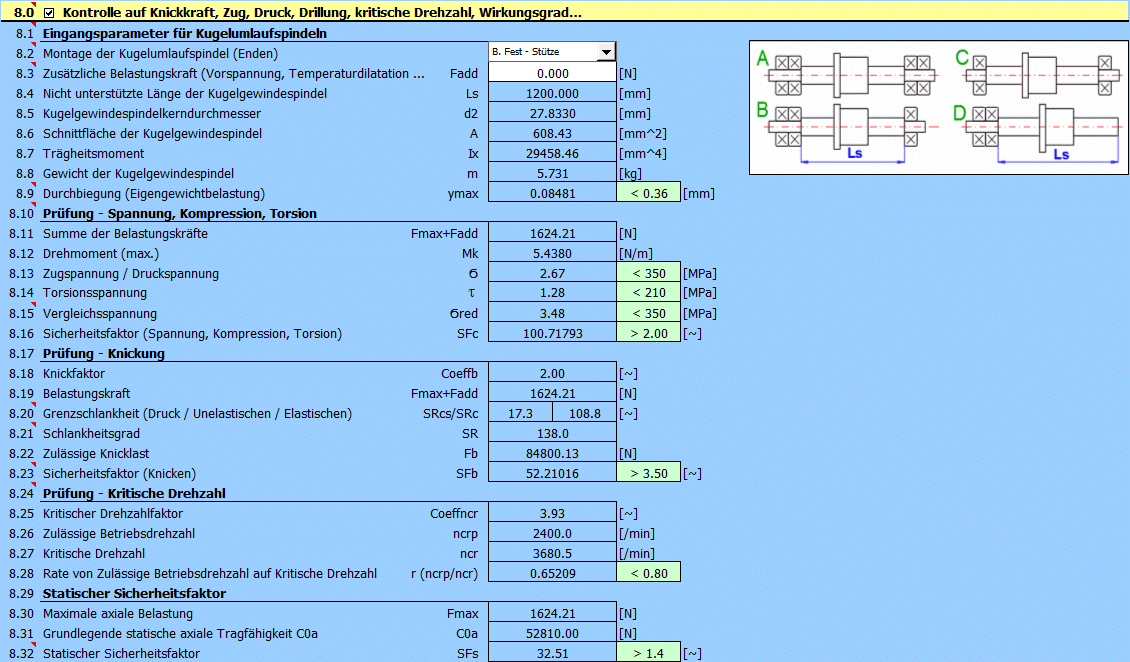Click the SRcs cell showing 17.3
The width and height of the screenshot is (1130, 662).
(x=520, y=413)
